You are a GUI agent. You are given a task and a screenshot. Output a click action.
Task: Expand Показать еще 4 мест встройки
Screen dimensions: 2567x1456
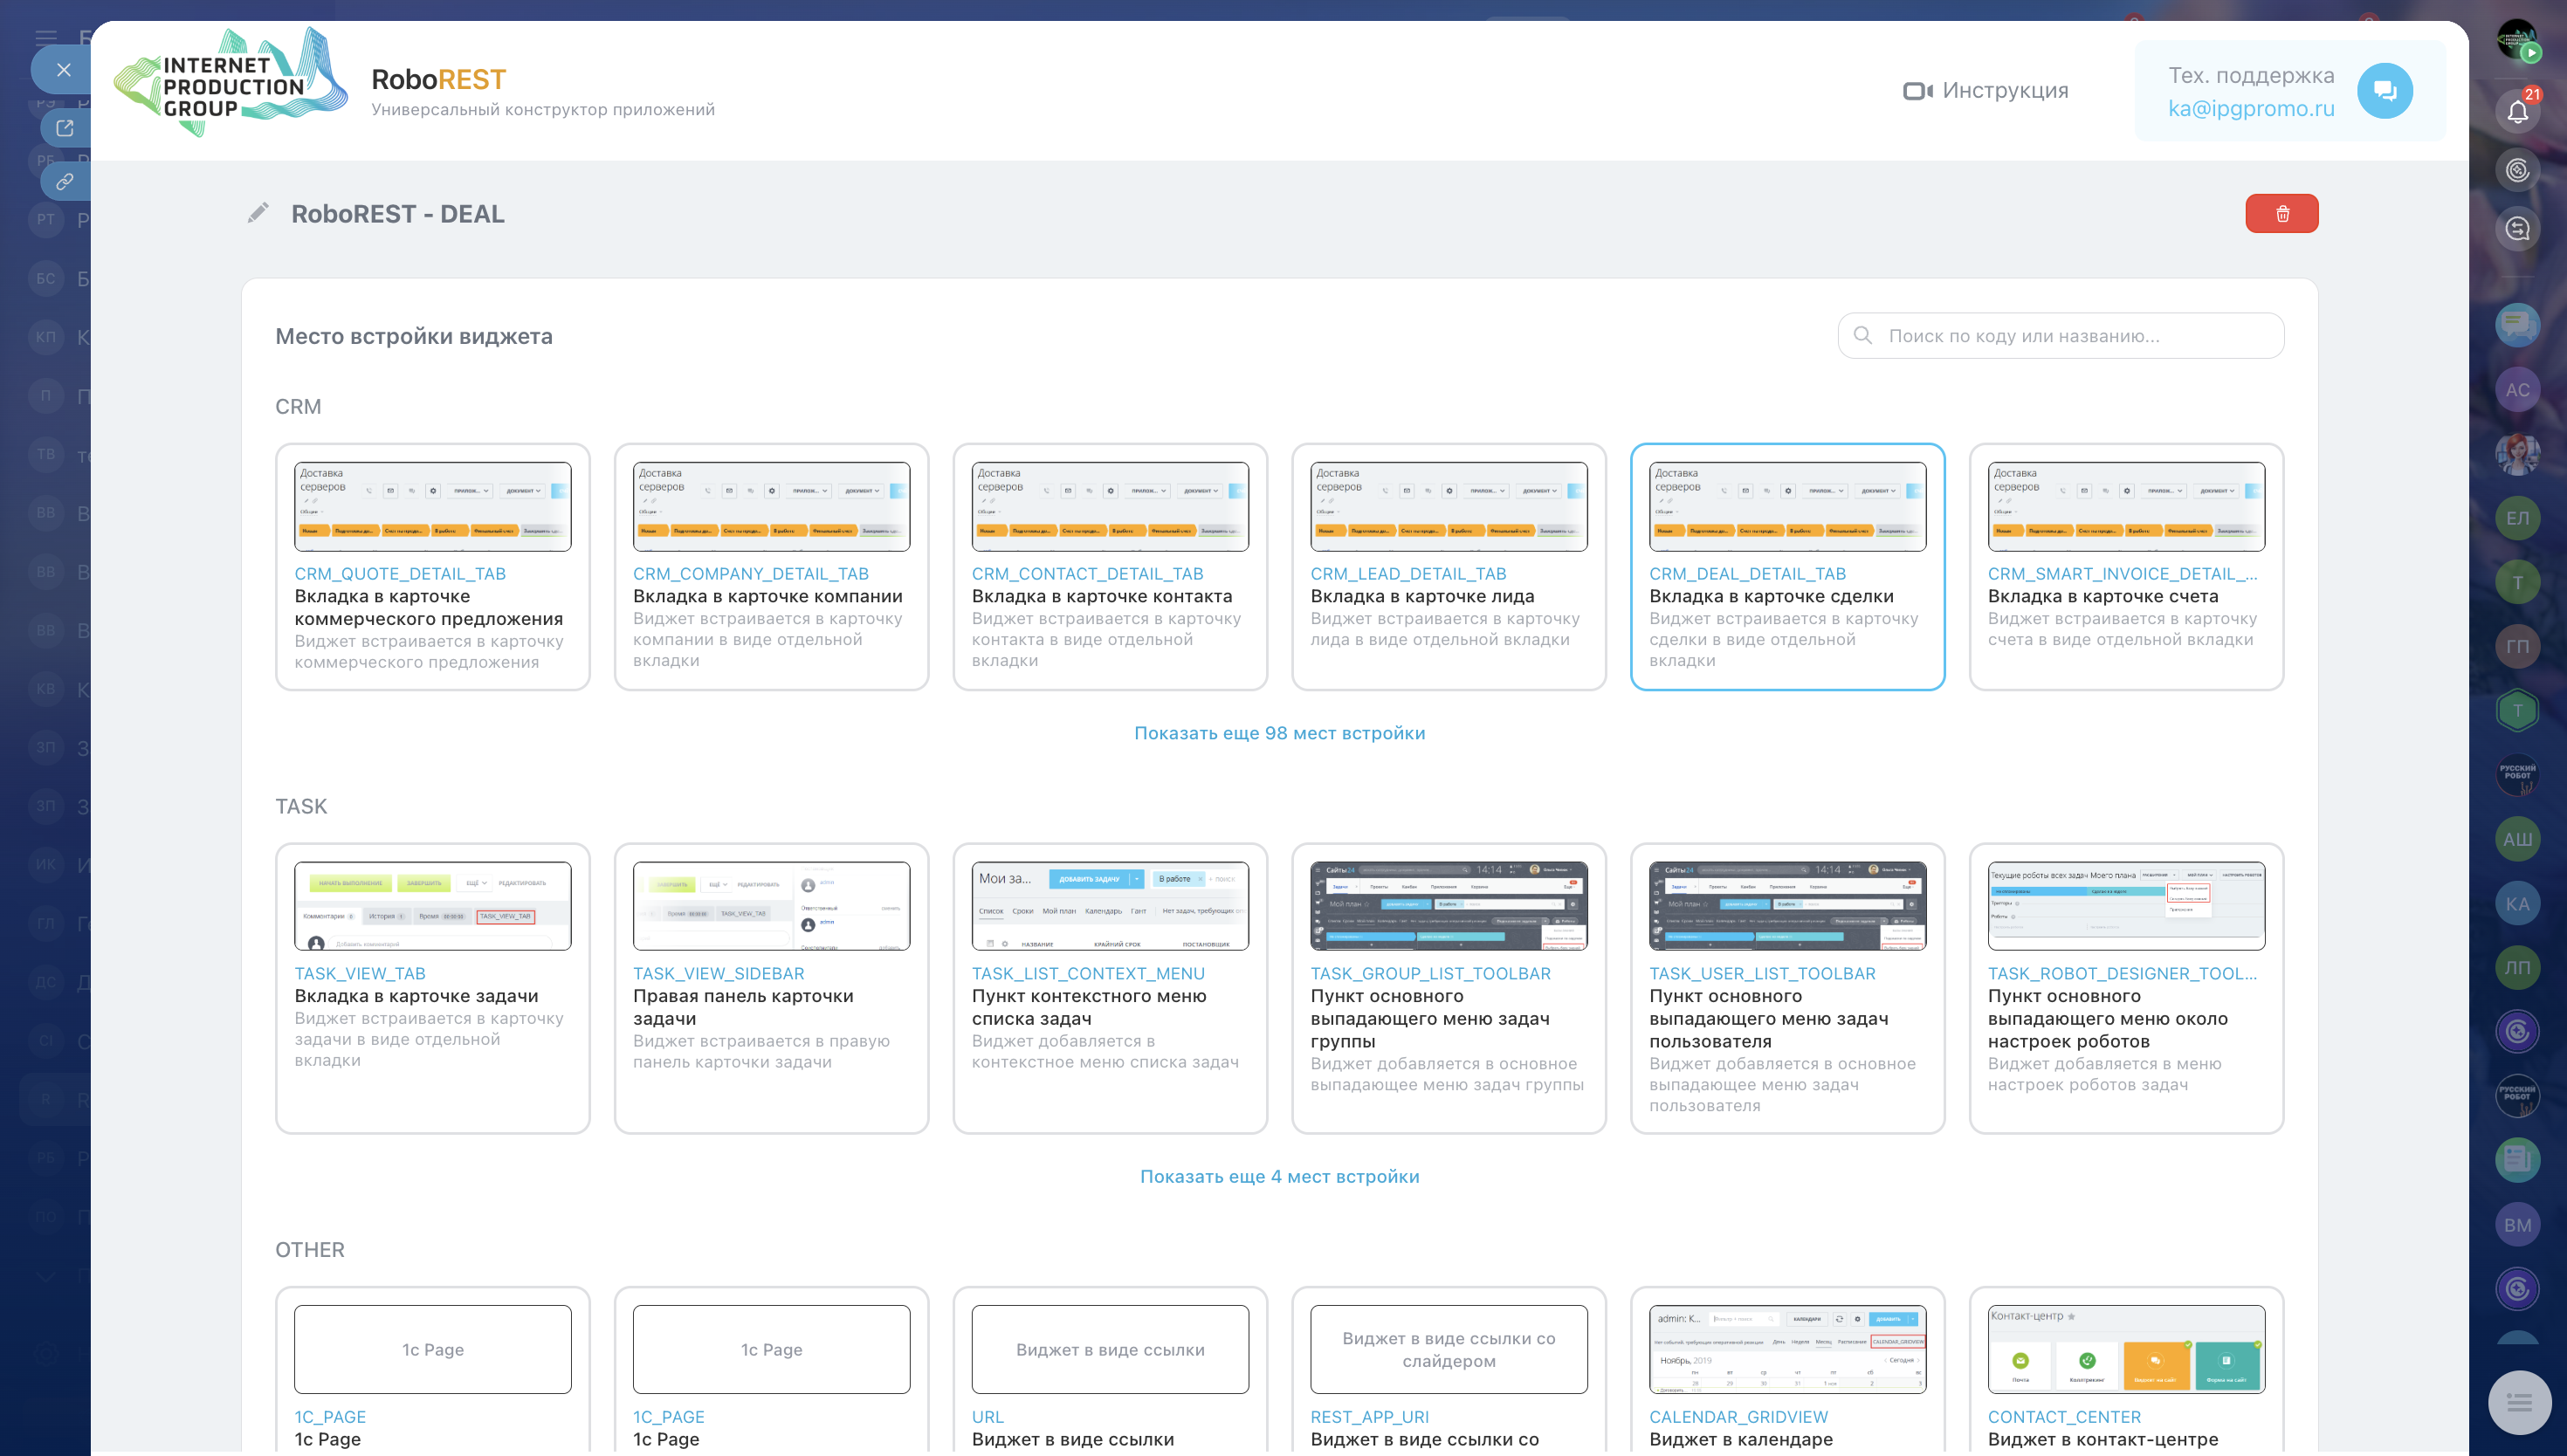click(x=1279, y=1176)
